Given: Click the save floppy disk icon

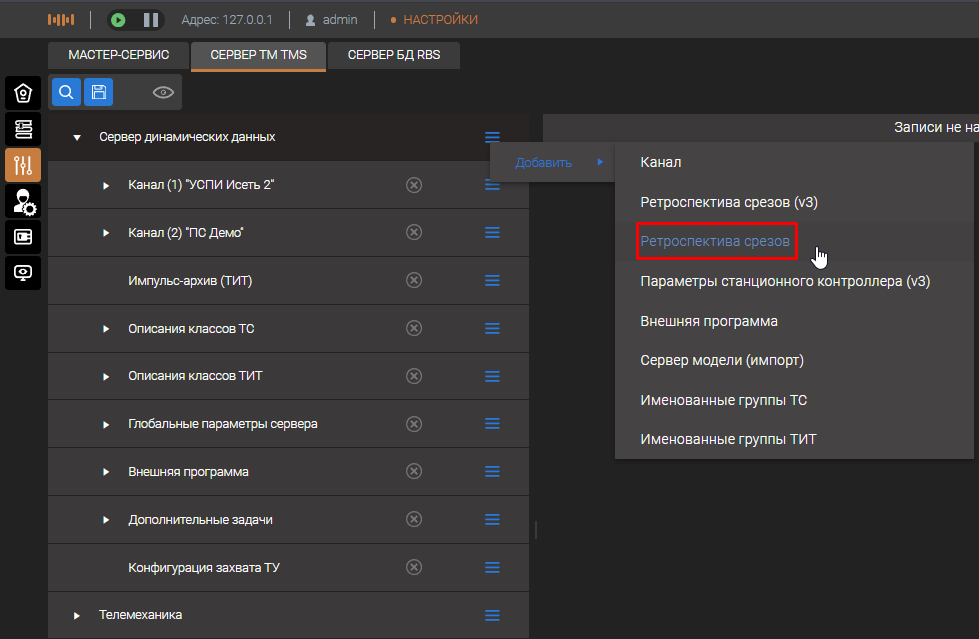Looking at the screenshot, I should coord(98,92).
